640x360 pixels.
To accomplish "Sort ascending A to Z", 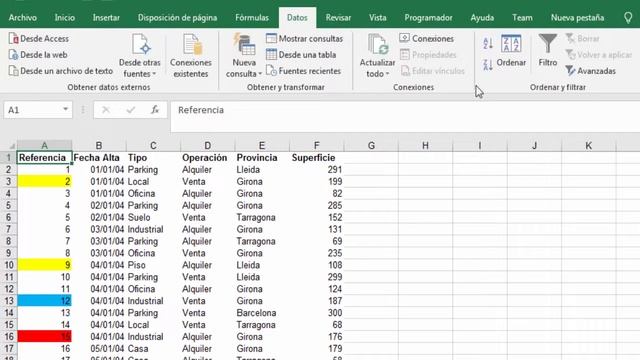I will coord(488,43).
